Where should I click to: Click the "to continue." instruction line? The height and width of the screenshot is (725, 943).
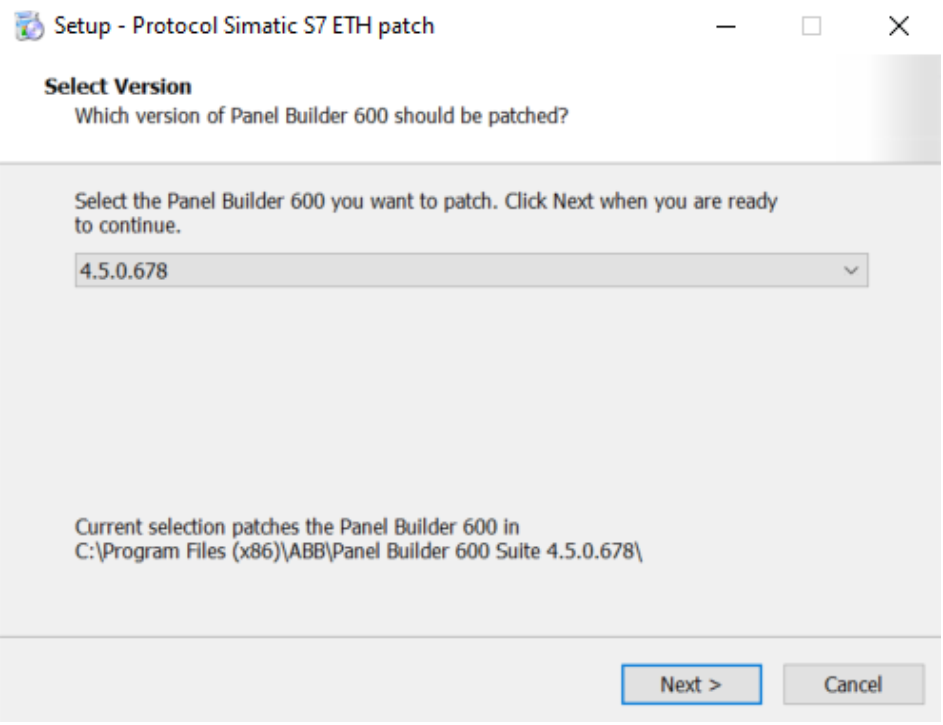pos(127,226)
